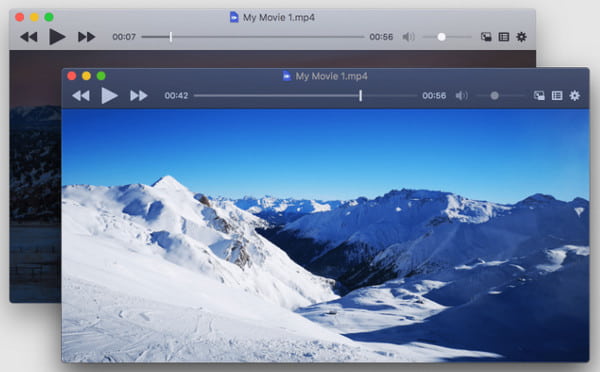Click the front window's volume slider knob
The height and width of the screenshot is (372, 600).
pos(494,95)
